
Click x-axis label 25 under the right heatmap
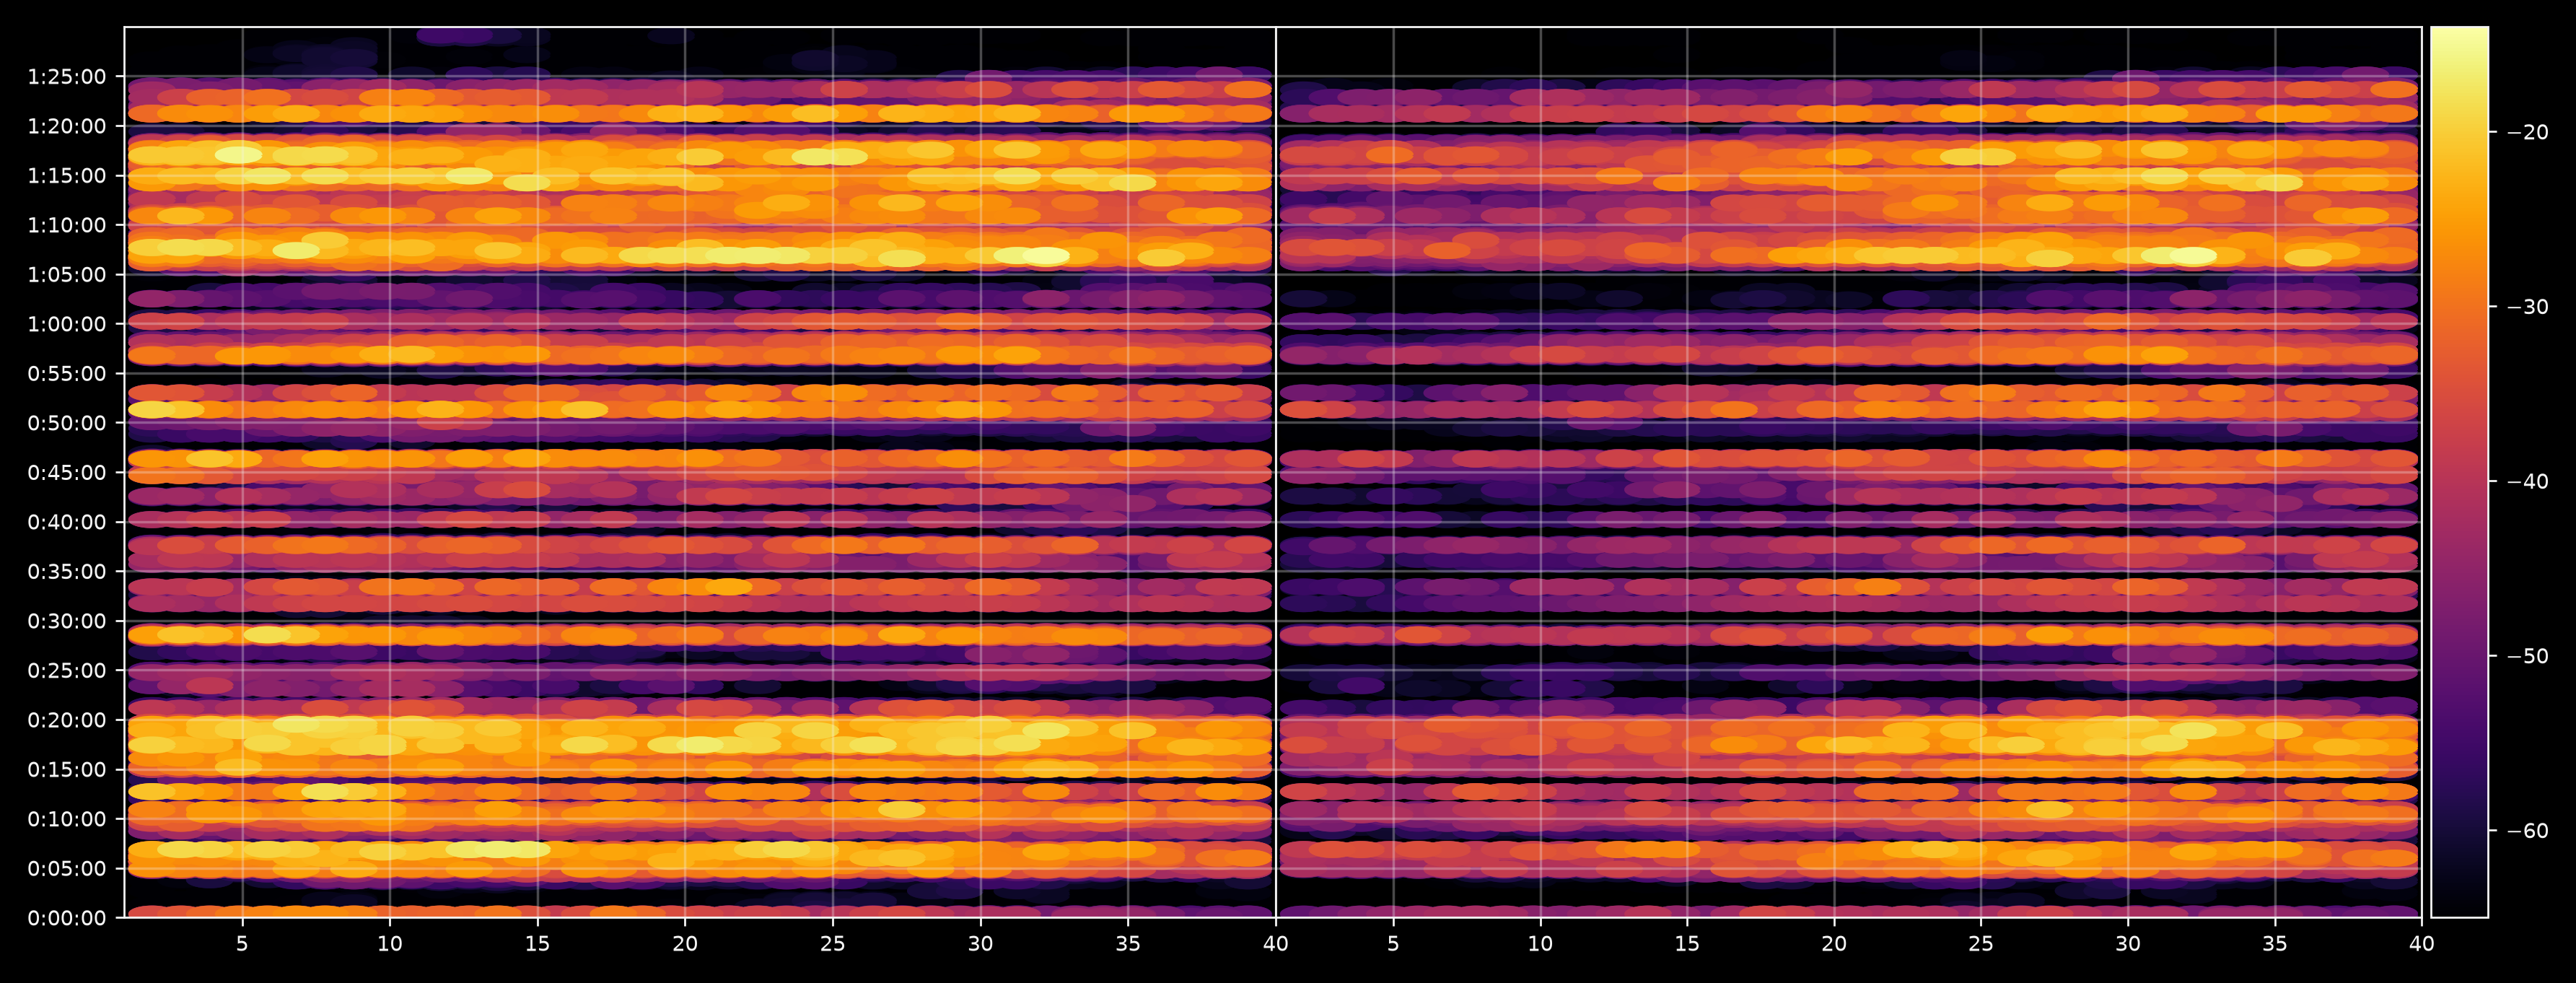click(1981, 944)
